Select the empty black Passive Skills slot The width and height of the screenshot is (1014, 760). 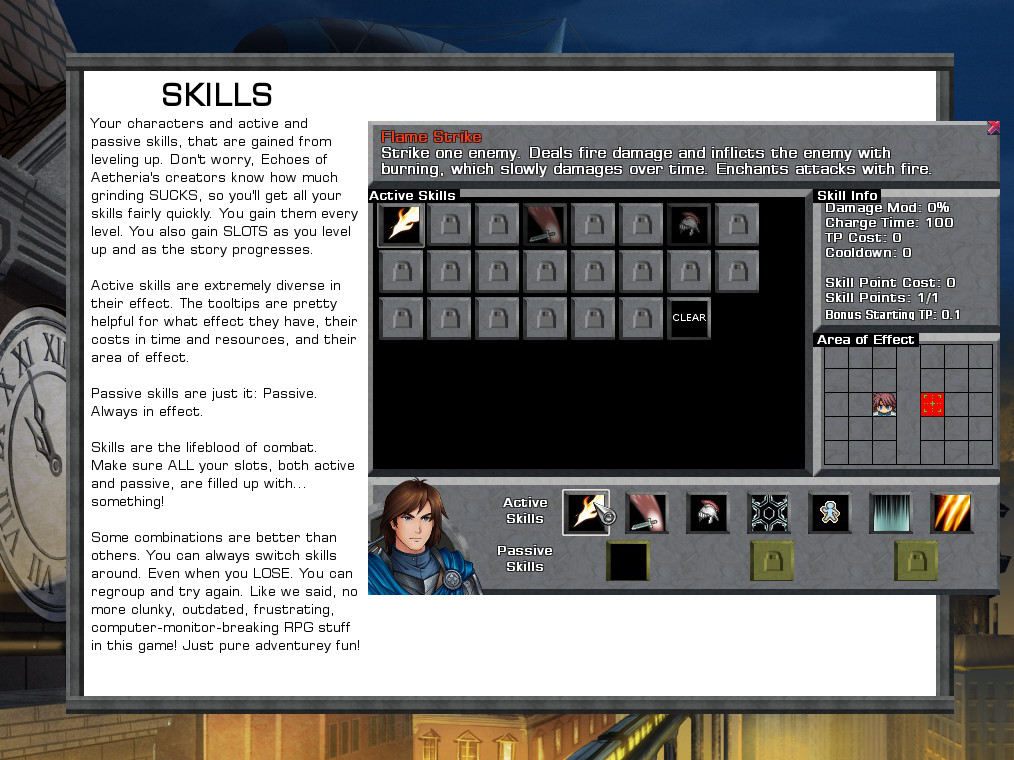coord(627,561)
